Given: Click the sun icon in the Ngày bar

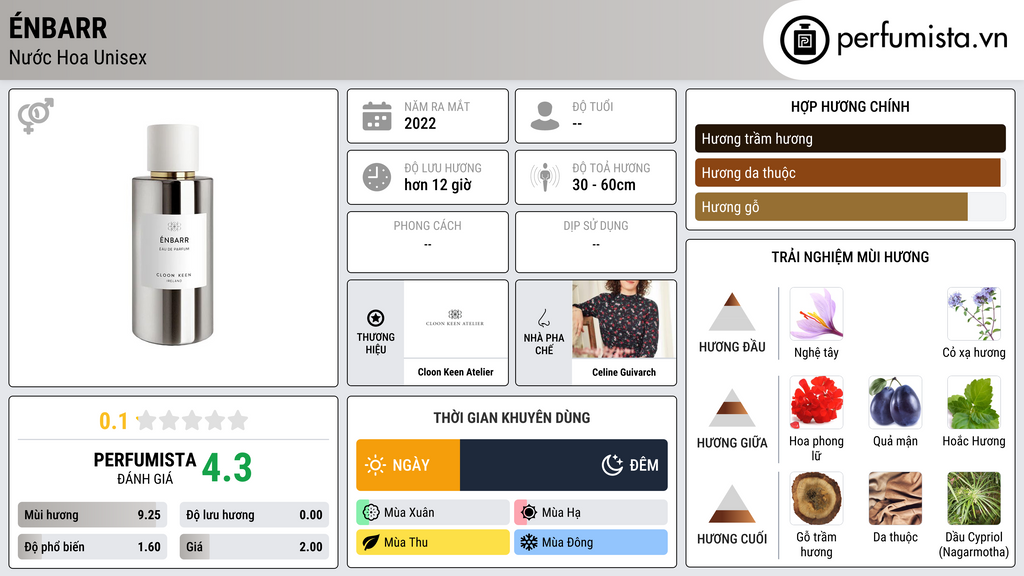Looking at the screenshot, I should pos(376,465).
